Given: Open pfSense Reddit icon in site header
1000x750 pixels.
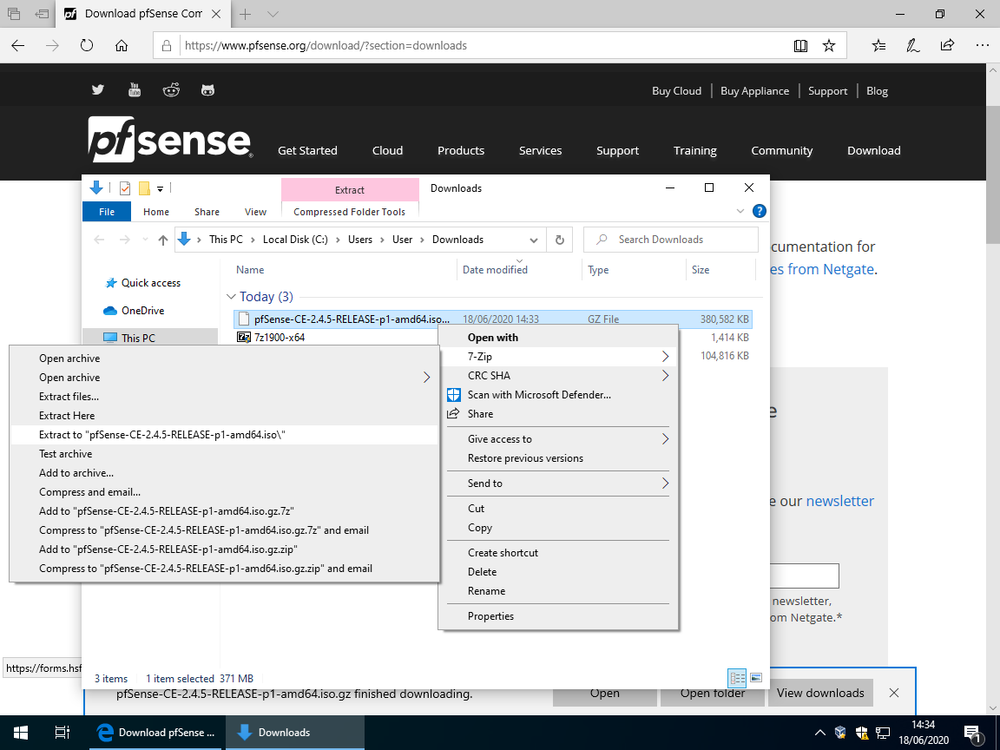Looking at the screenshot, I should tap(171, 90).
